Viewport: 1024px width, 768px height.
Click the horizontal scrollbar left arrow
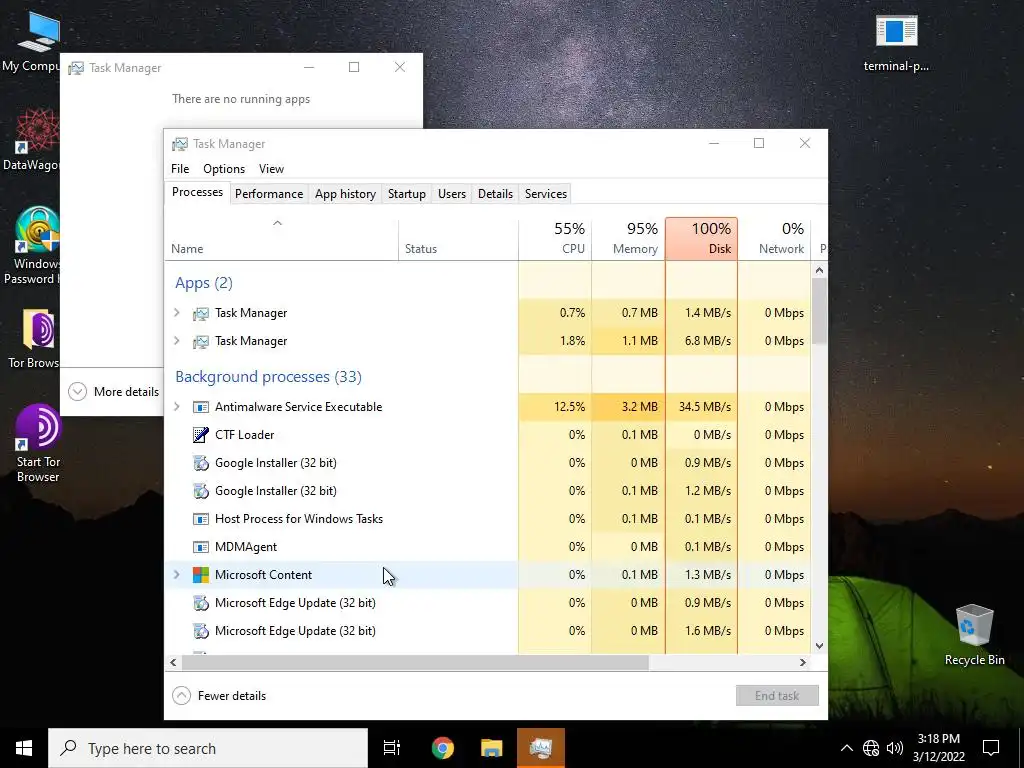[x=173, y=663]
